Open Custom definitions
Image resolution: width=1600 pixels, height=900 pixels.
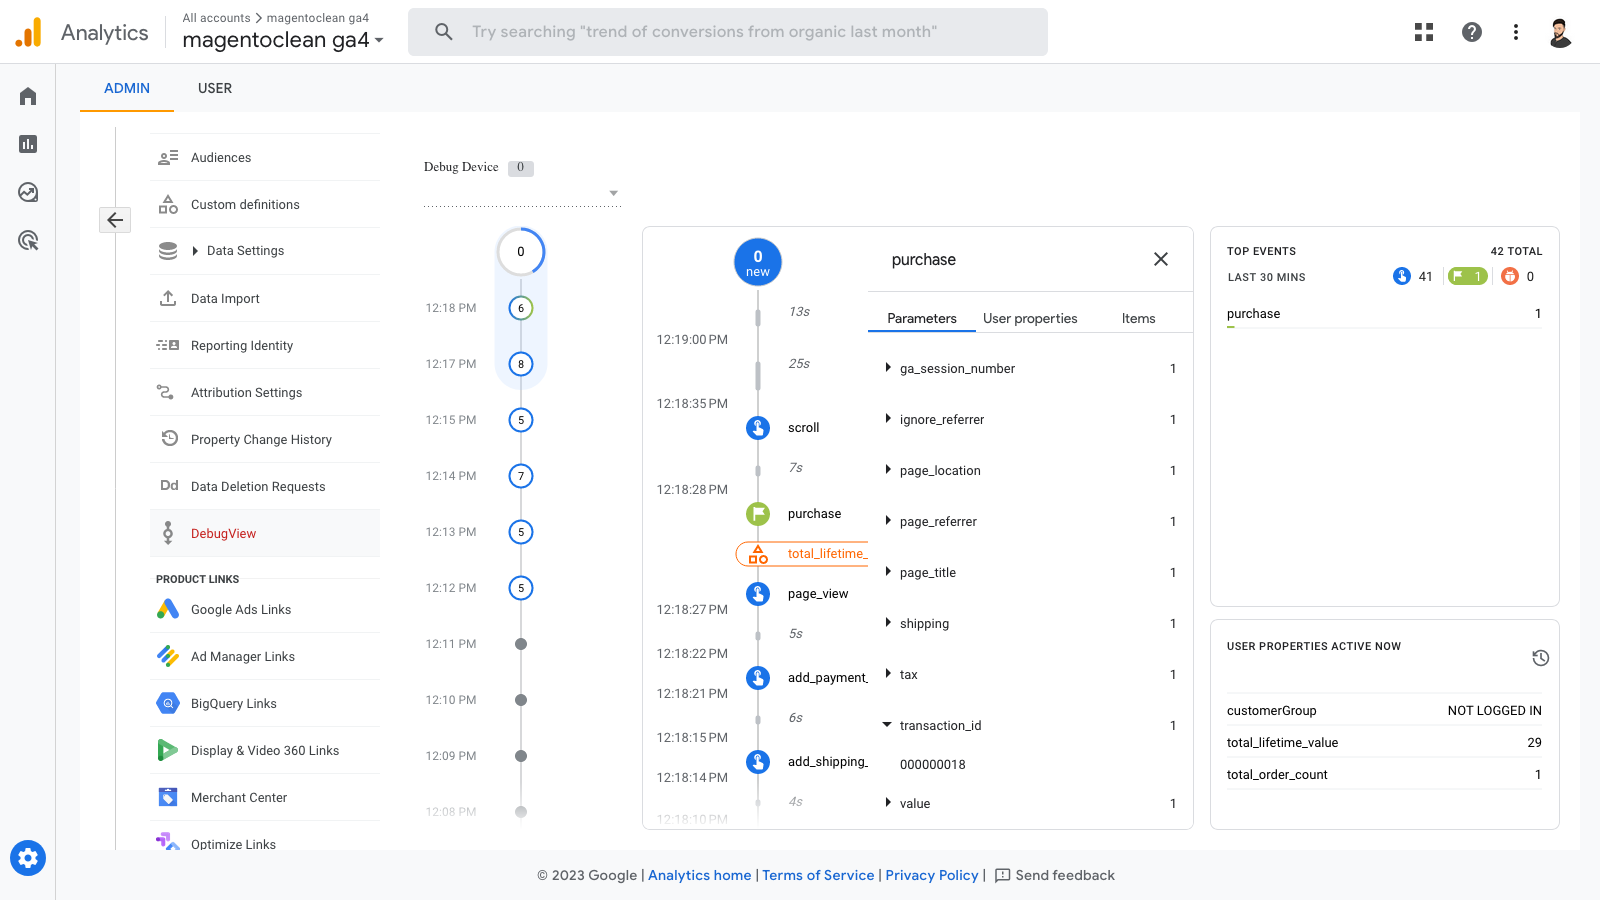(265, 205)
